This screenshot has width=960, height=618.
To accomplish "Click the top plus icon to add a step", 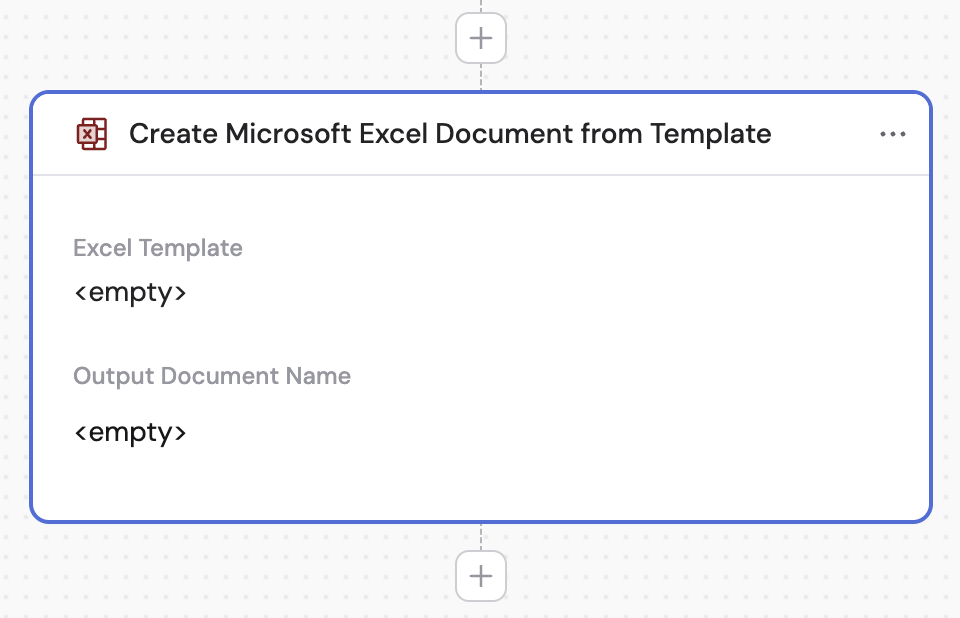I will click(481, 37).
